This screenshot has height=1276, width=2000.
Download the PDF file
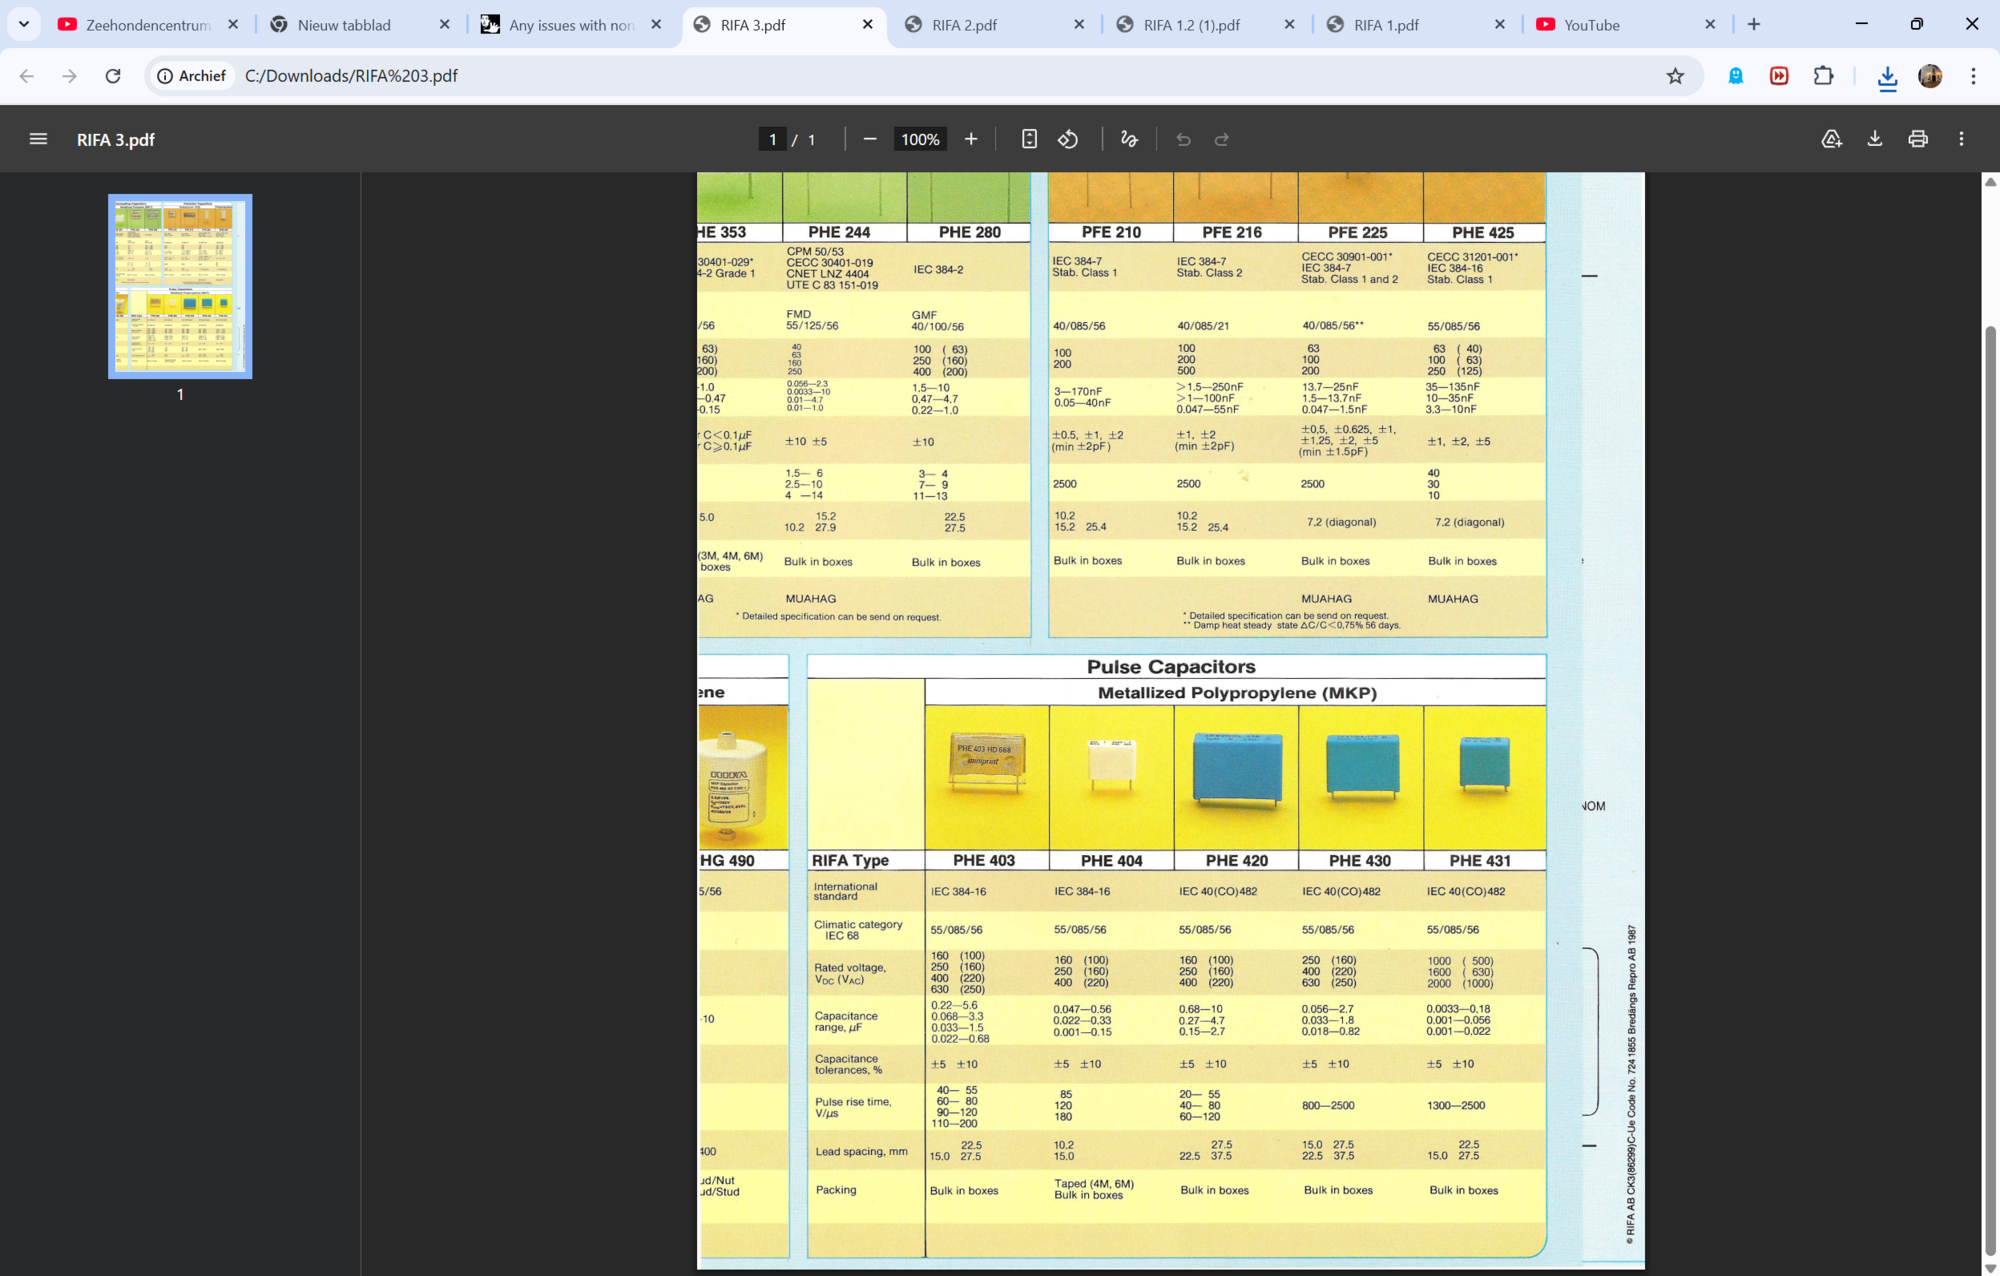tap(1875, 139)
